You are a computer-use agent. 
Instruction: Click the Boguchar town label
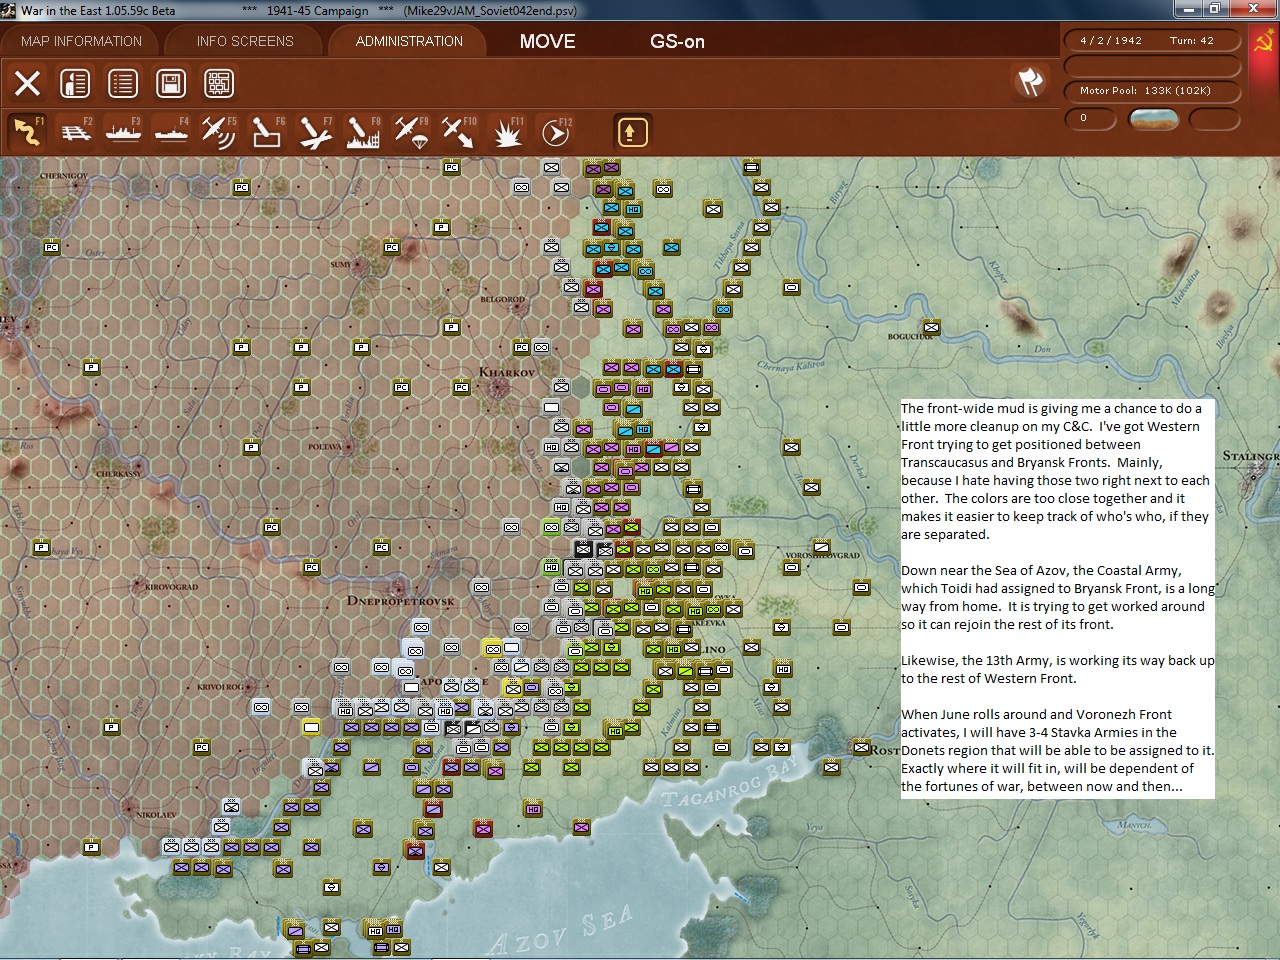(x=910, y=337)
